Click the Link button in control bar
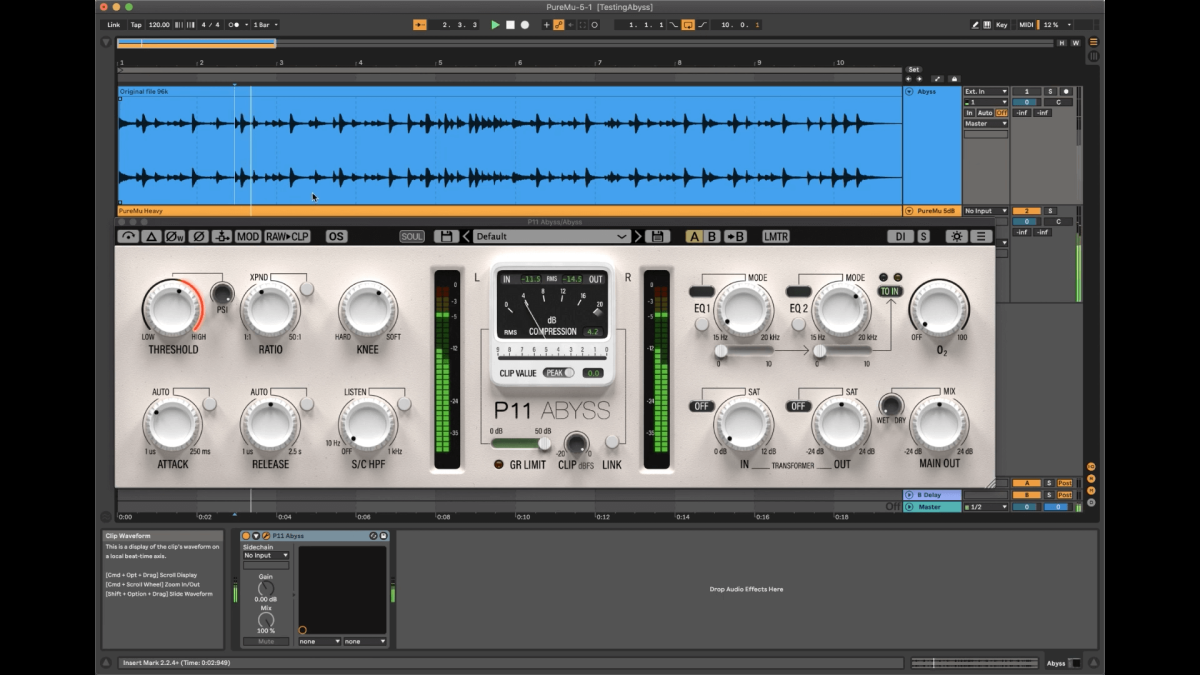1200x675 pixels. pyautogui.click(x=114, y=24)
